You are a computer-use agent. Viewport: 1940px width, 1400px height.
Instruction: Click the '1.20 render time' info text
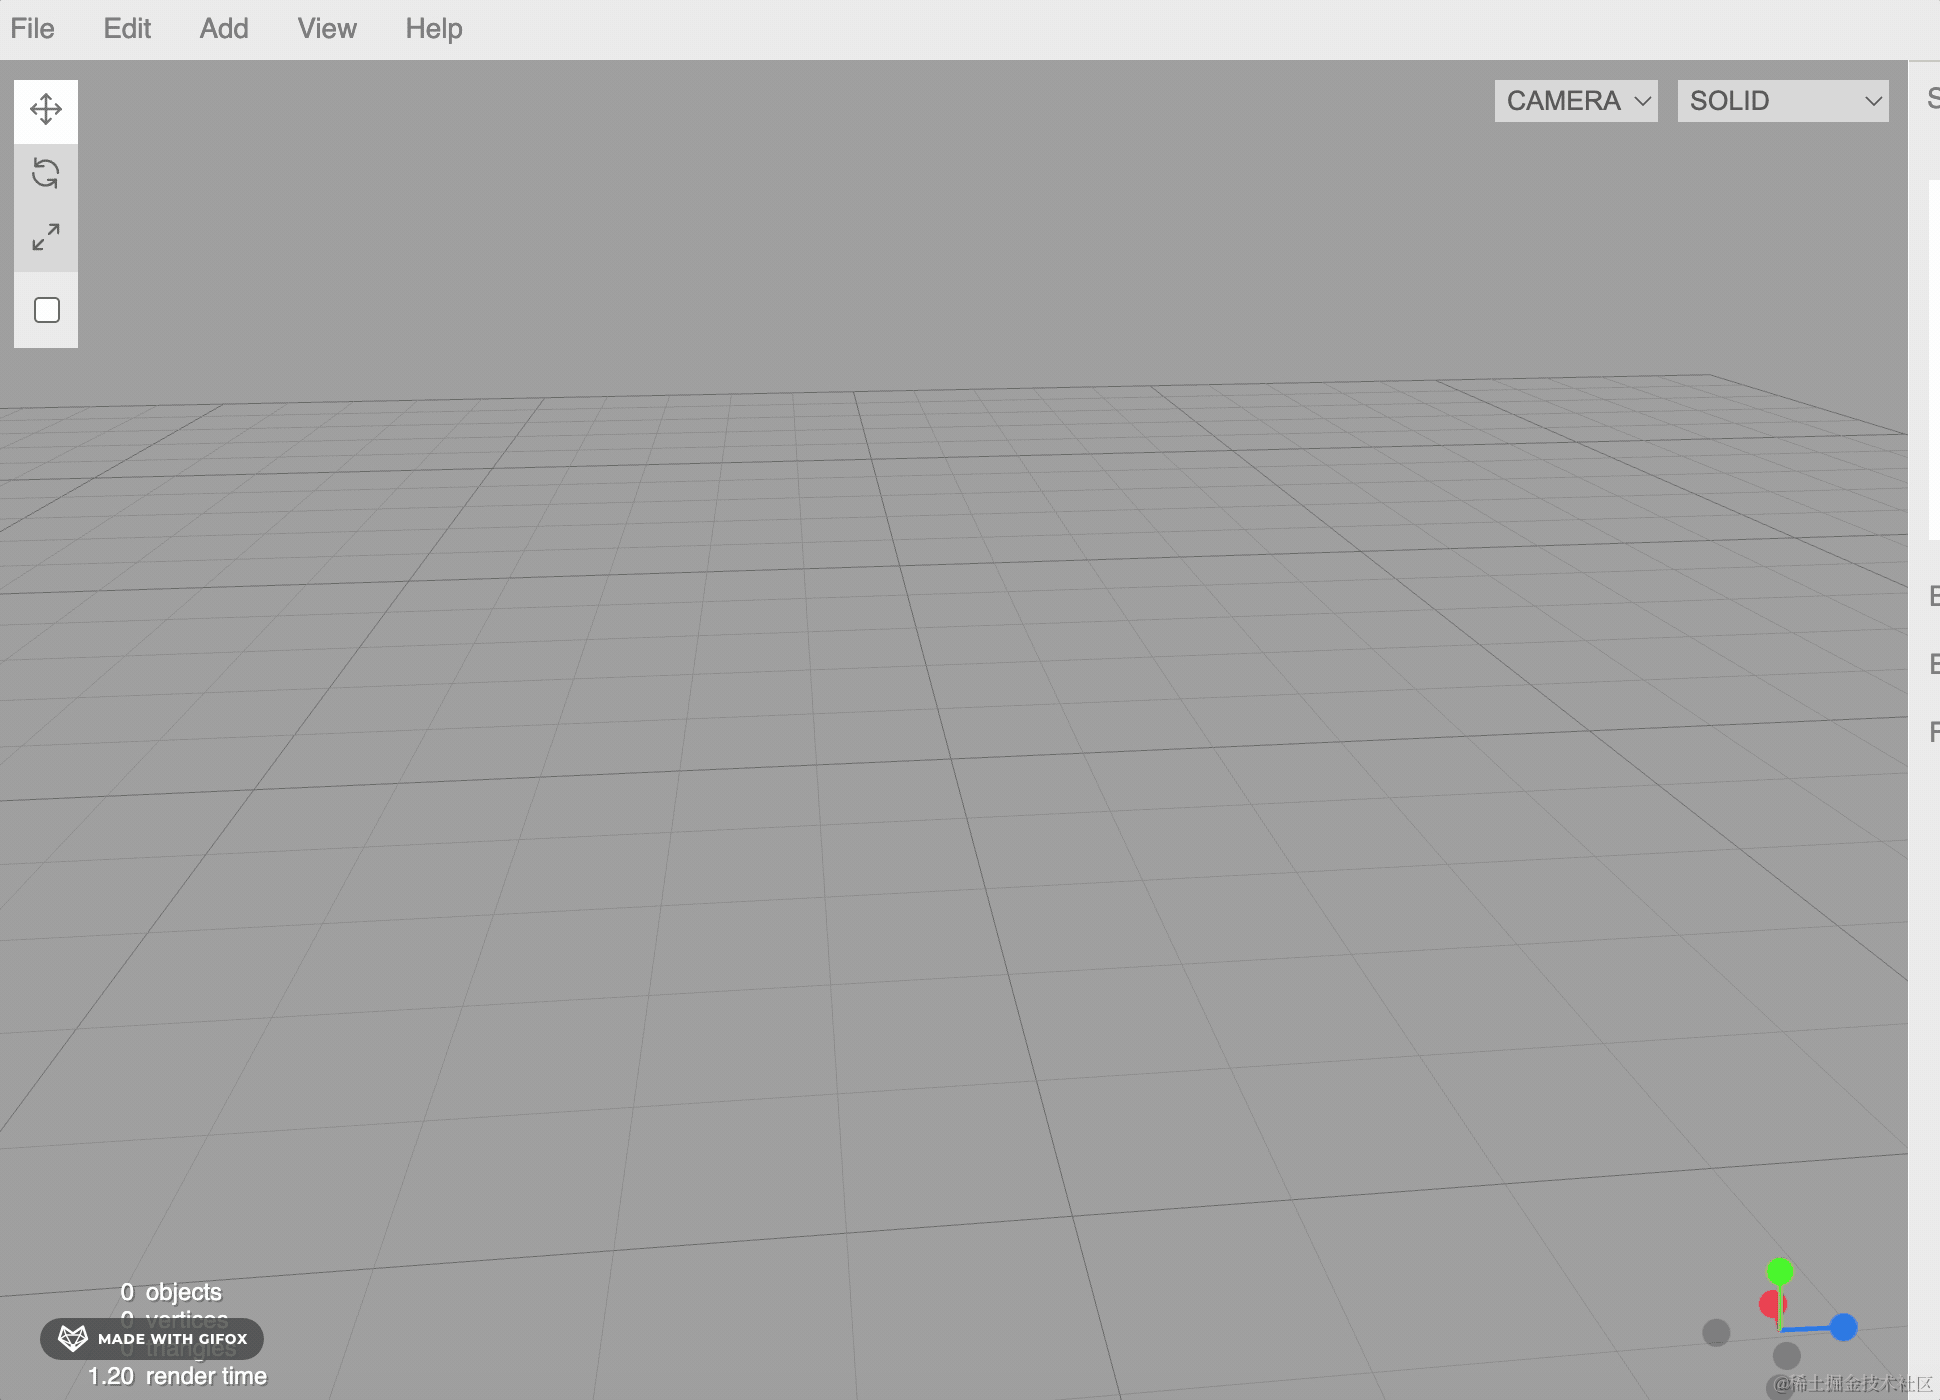(x=178, y=1376)
